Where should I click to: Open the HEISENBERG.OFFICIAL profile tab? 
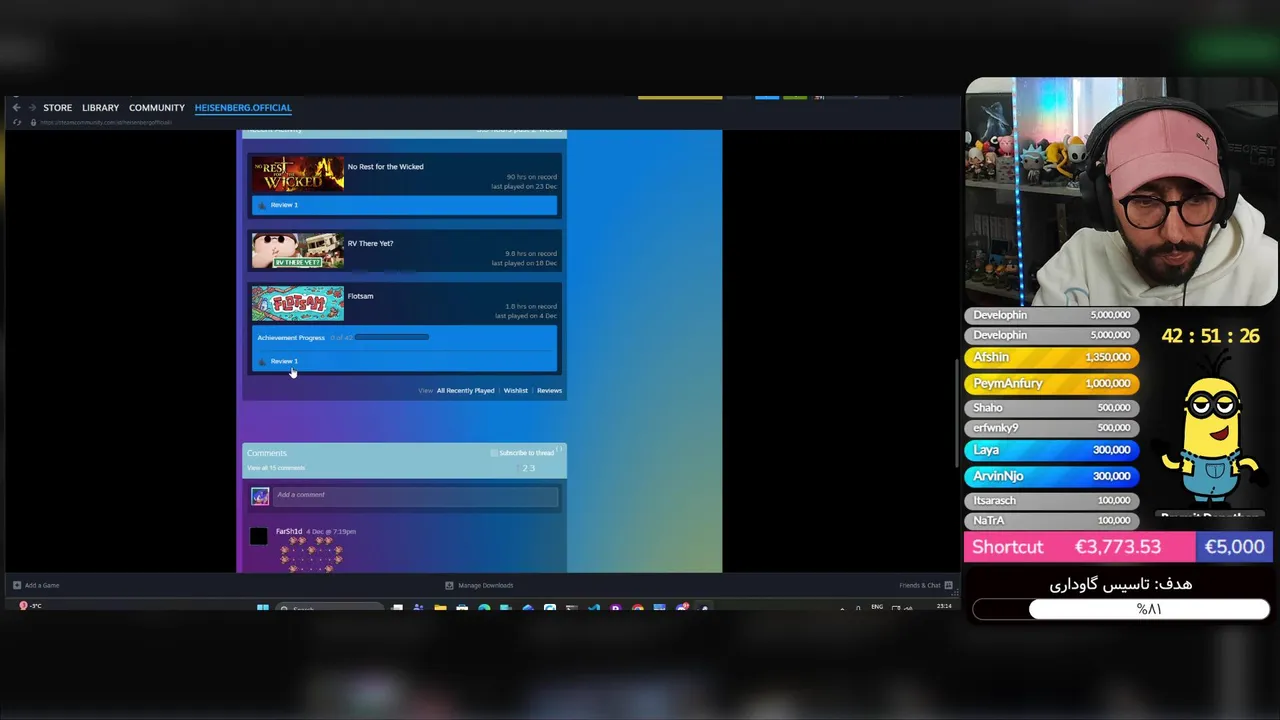[243, 108]
